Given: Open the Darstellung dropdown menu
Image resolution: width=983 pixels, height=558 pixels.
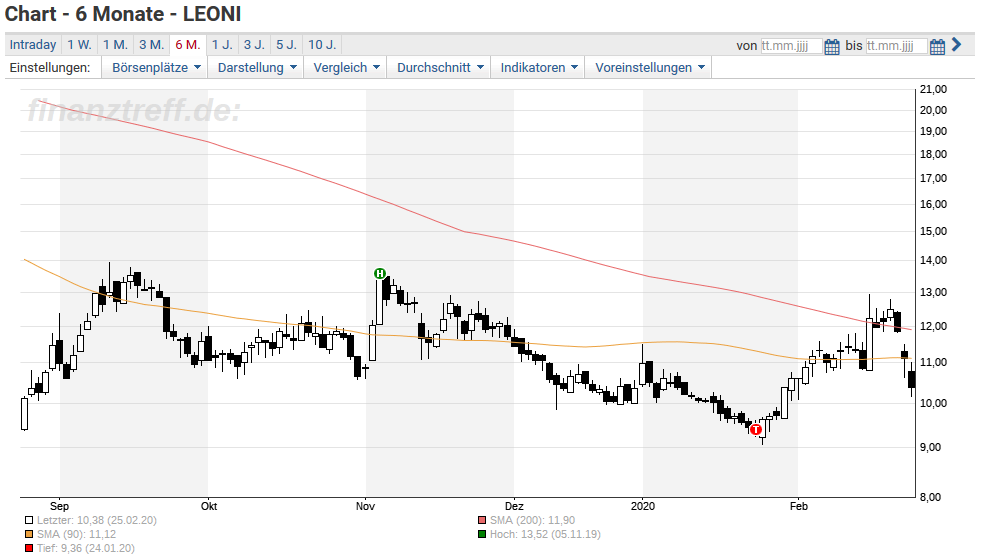Looking at the screenshot, I should tap(257, 68).
